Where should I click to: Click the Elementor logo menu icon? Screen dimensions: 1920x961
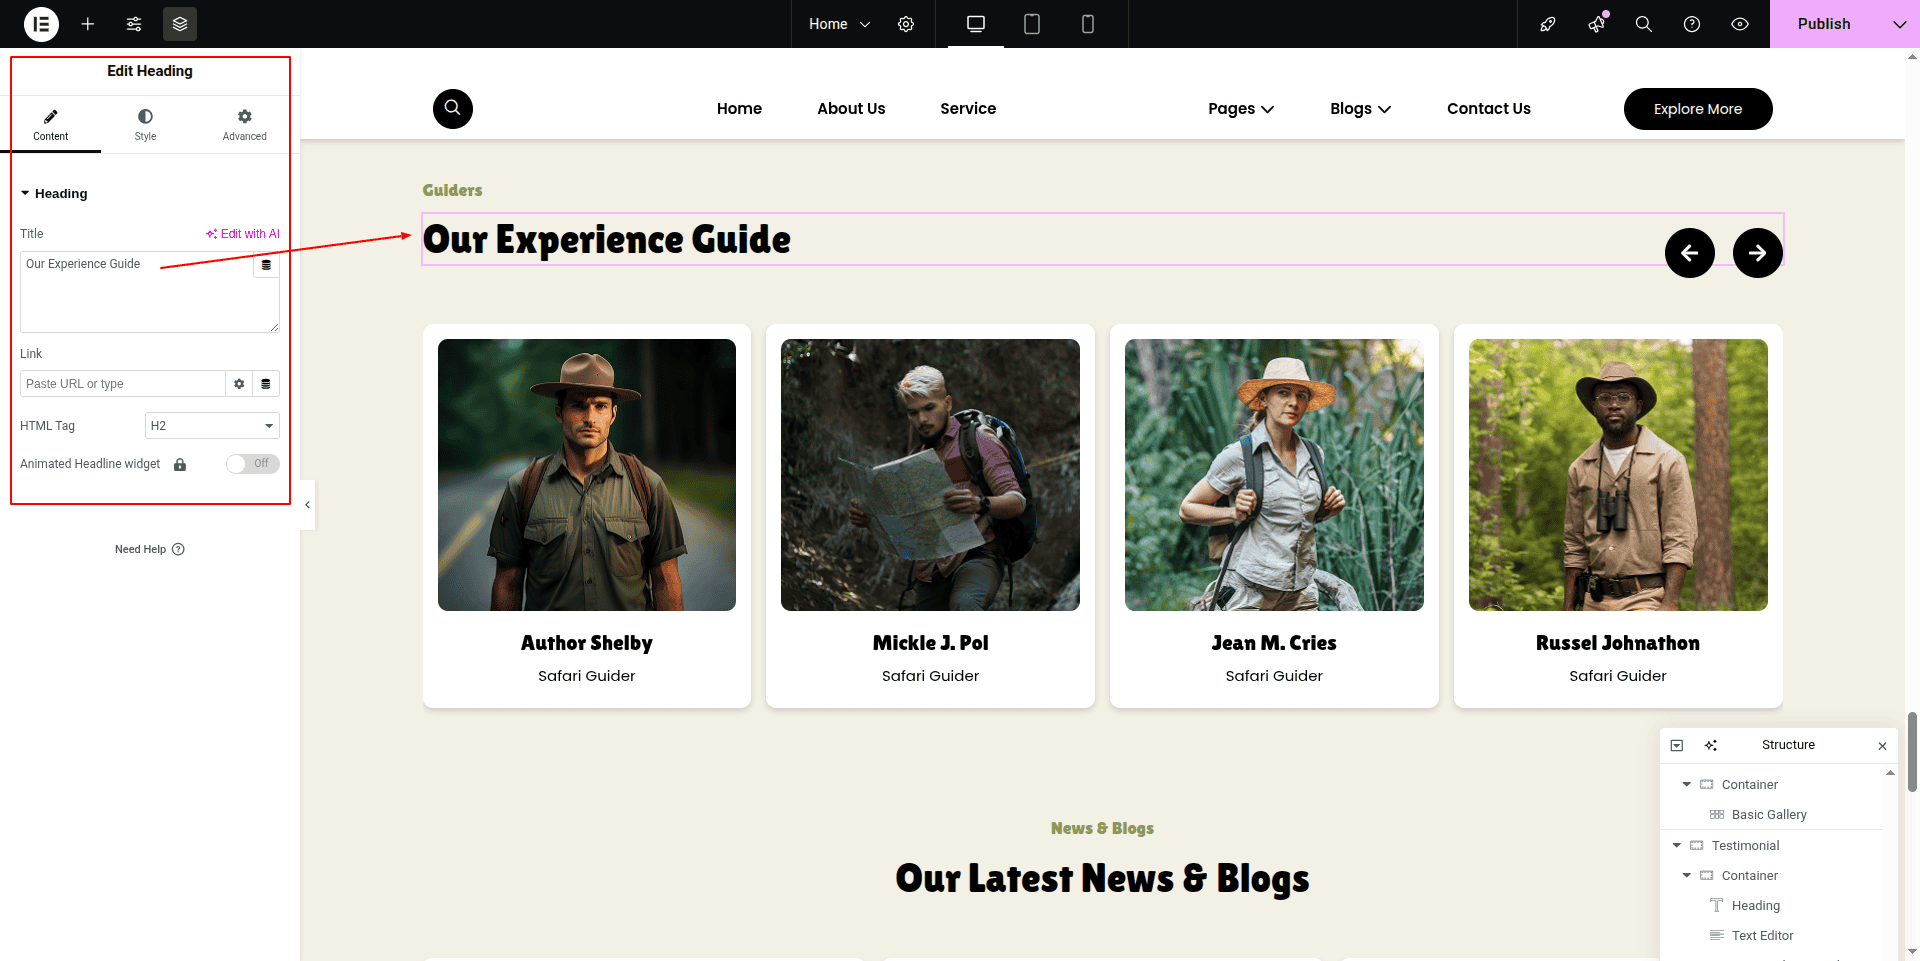pyautogui.click(x=41, y=24)
